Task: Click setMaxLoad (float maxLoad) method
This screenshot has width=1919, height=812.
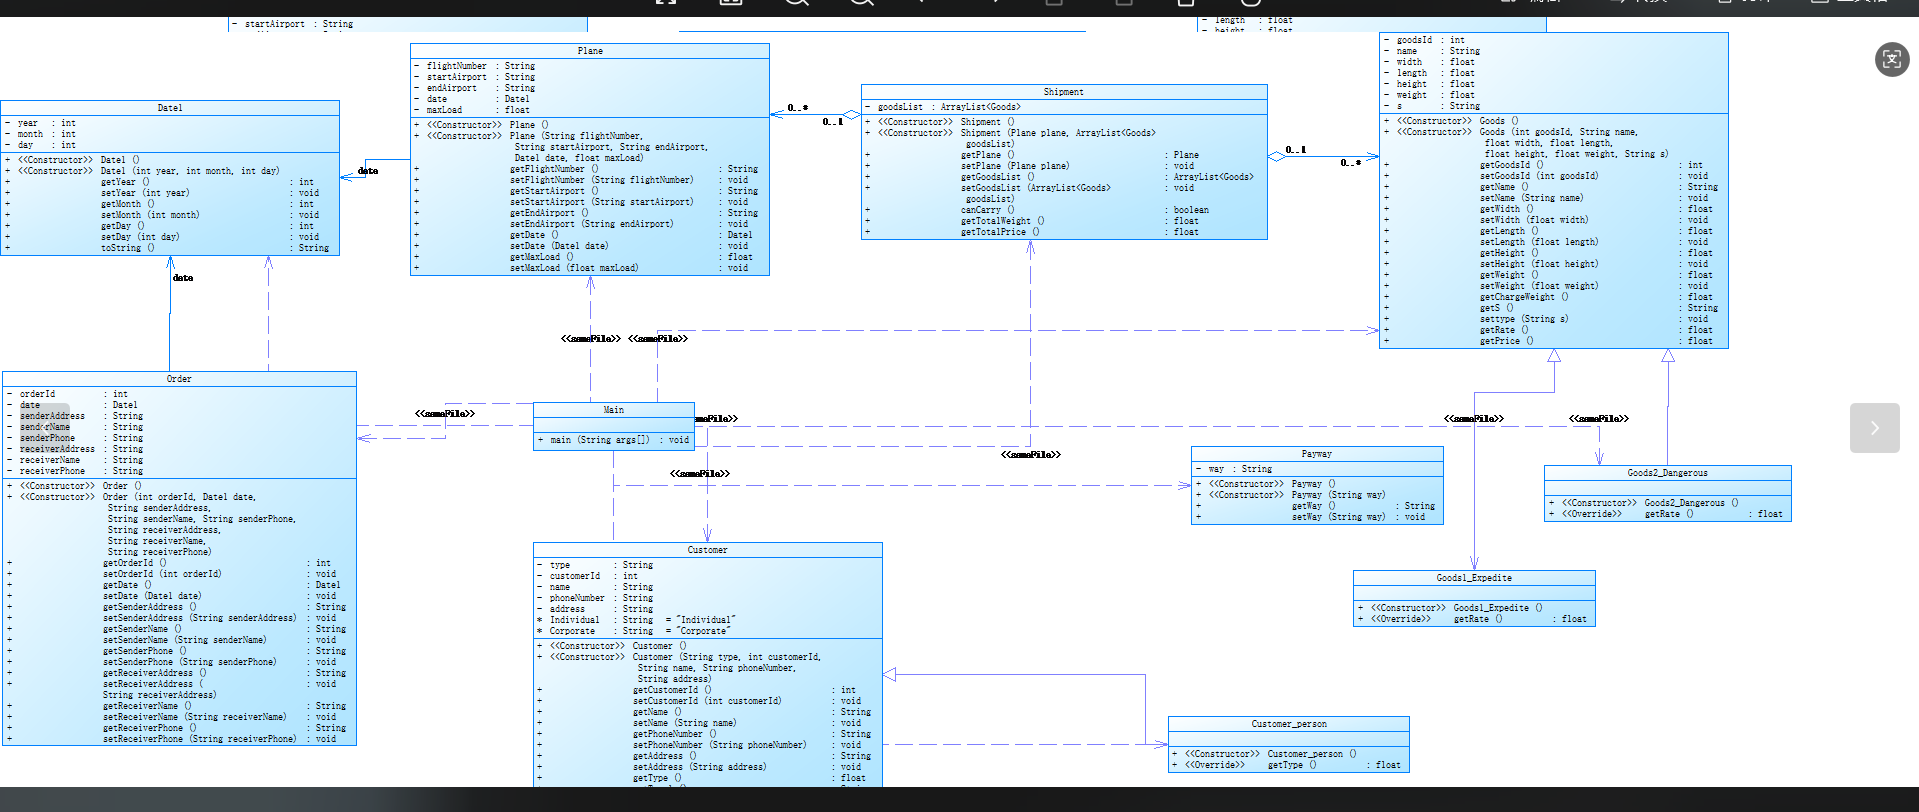Action: point(574,268)
